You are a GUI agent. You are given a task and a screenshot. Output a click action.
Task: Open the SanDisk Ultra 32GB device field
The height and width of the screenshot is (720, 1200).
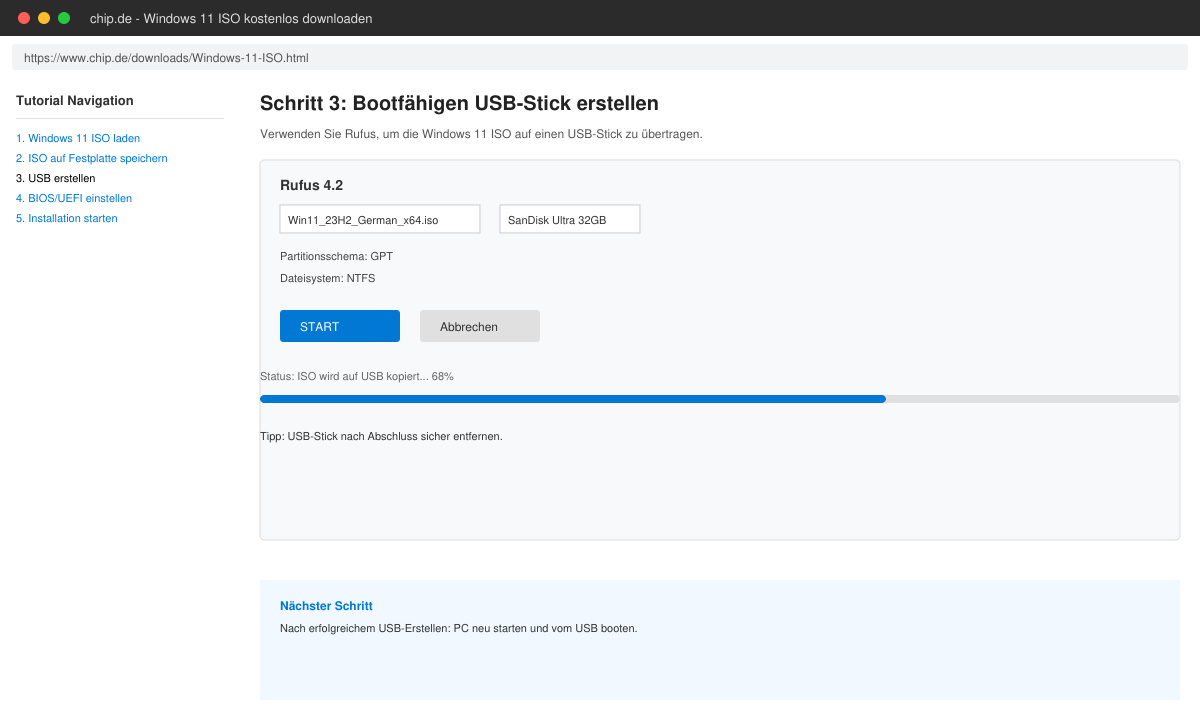pyautogui.click(x=570, y=219)
